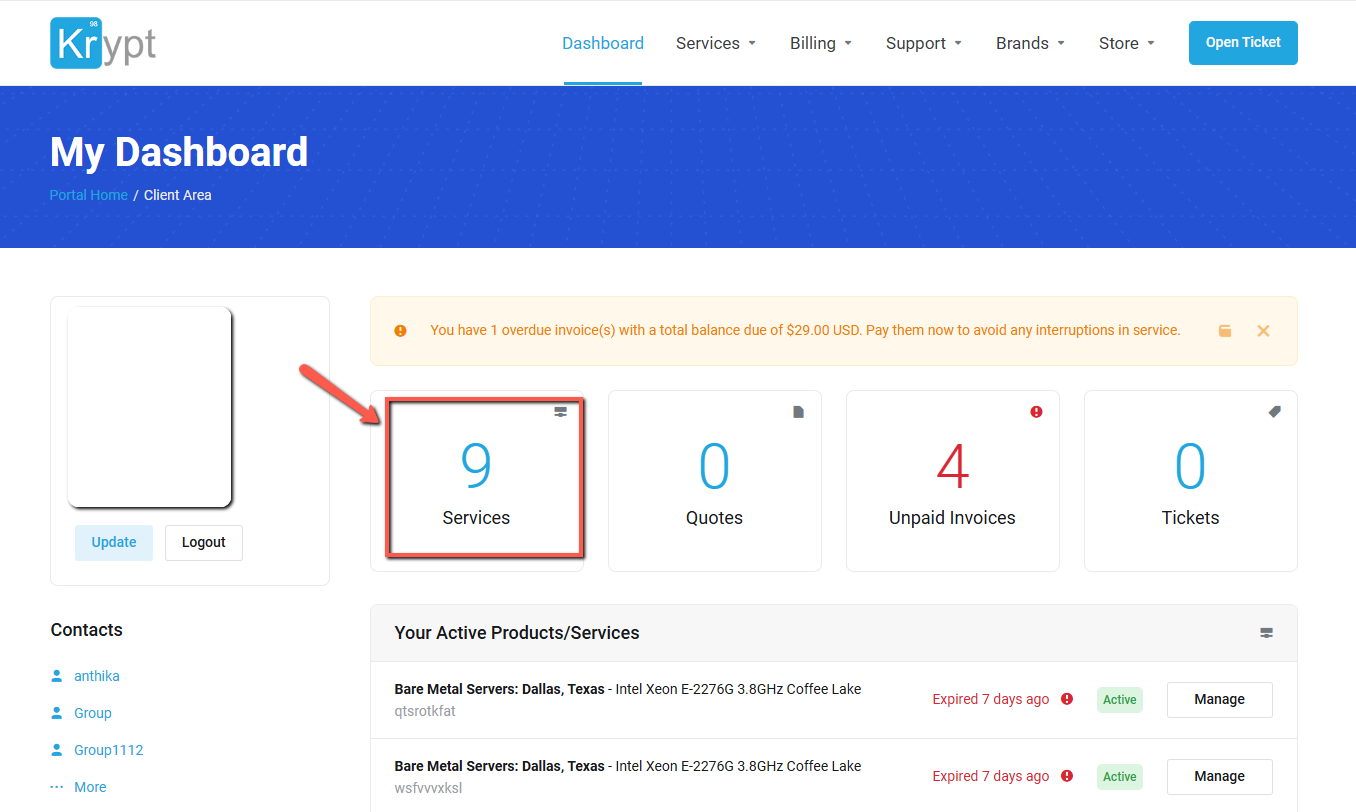Click Manage for the wsfvvvxksl server
Viewport: 1356px width, 812px height.
click(1219, 776)
